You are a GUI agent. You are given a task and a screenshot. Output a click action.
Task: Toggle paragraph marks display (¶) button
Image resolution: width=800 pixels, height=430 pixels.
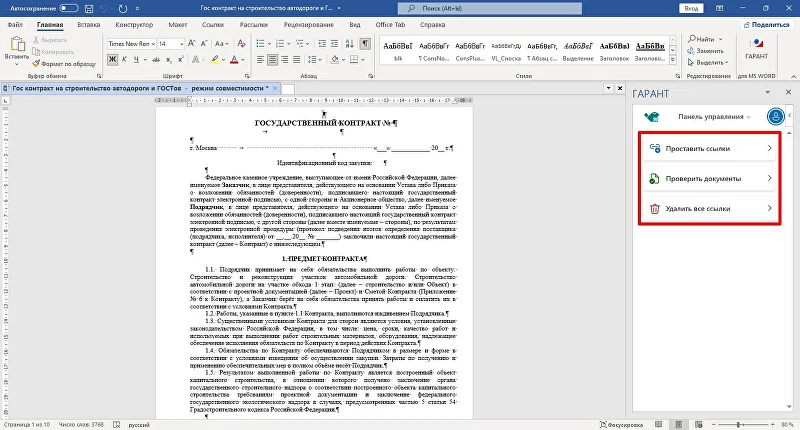pos(364,44)
